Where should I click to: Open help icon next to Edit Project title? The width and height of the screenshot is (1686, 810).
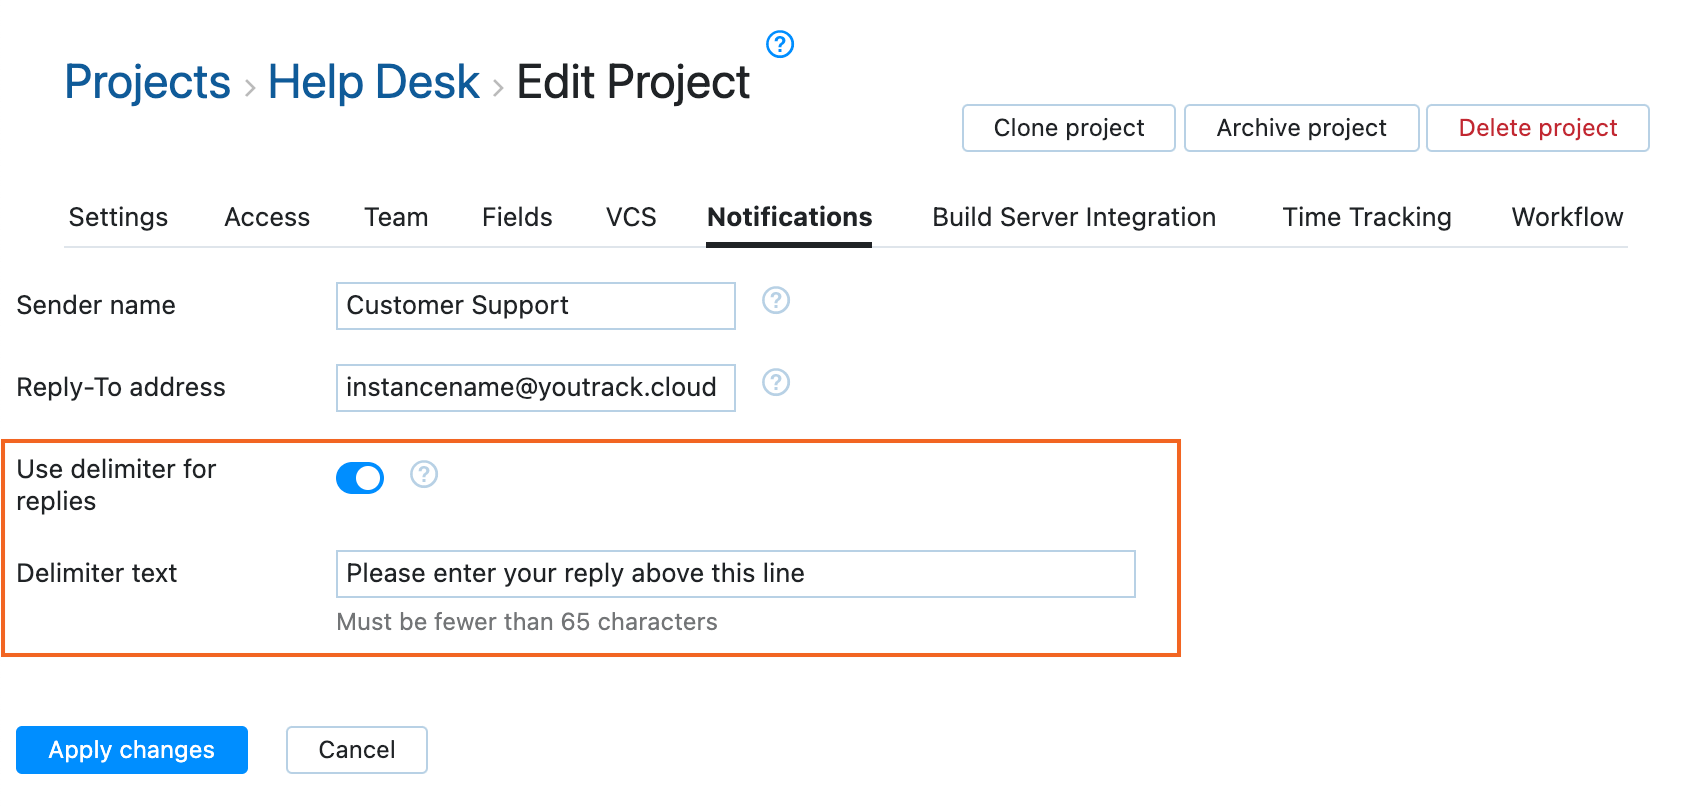(779, 44)
